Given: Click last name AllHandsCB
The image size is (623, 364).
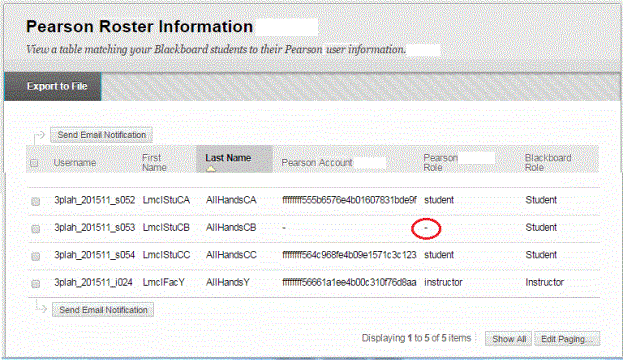Looking at the screenshot, I should pos(231,227).
